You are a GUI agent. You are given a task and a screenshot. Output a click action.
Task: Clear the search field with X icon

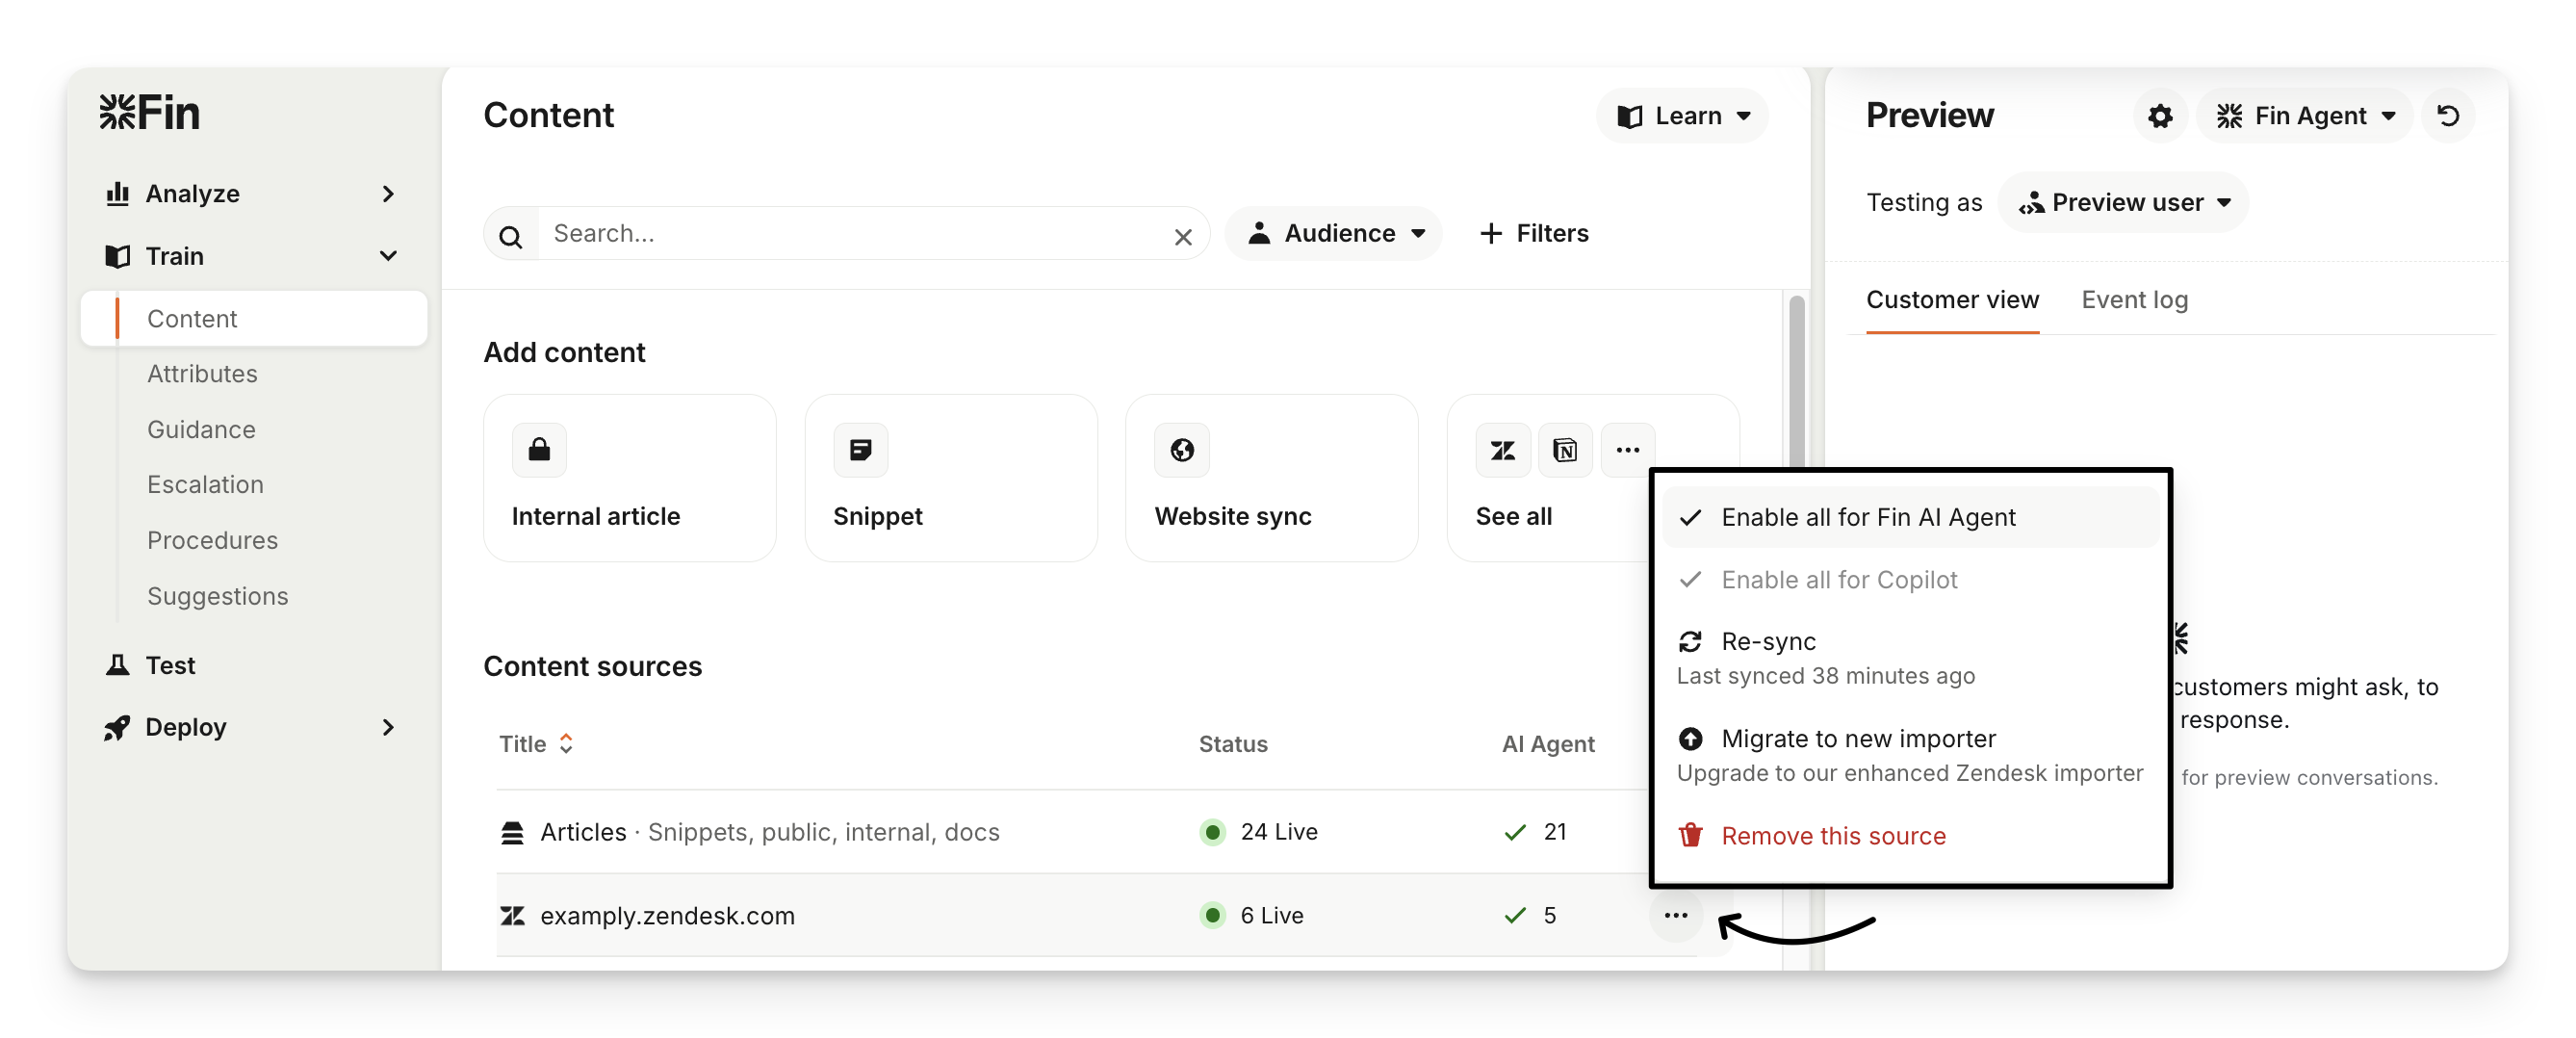(x=1183, y=237)
